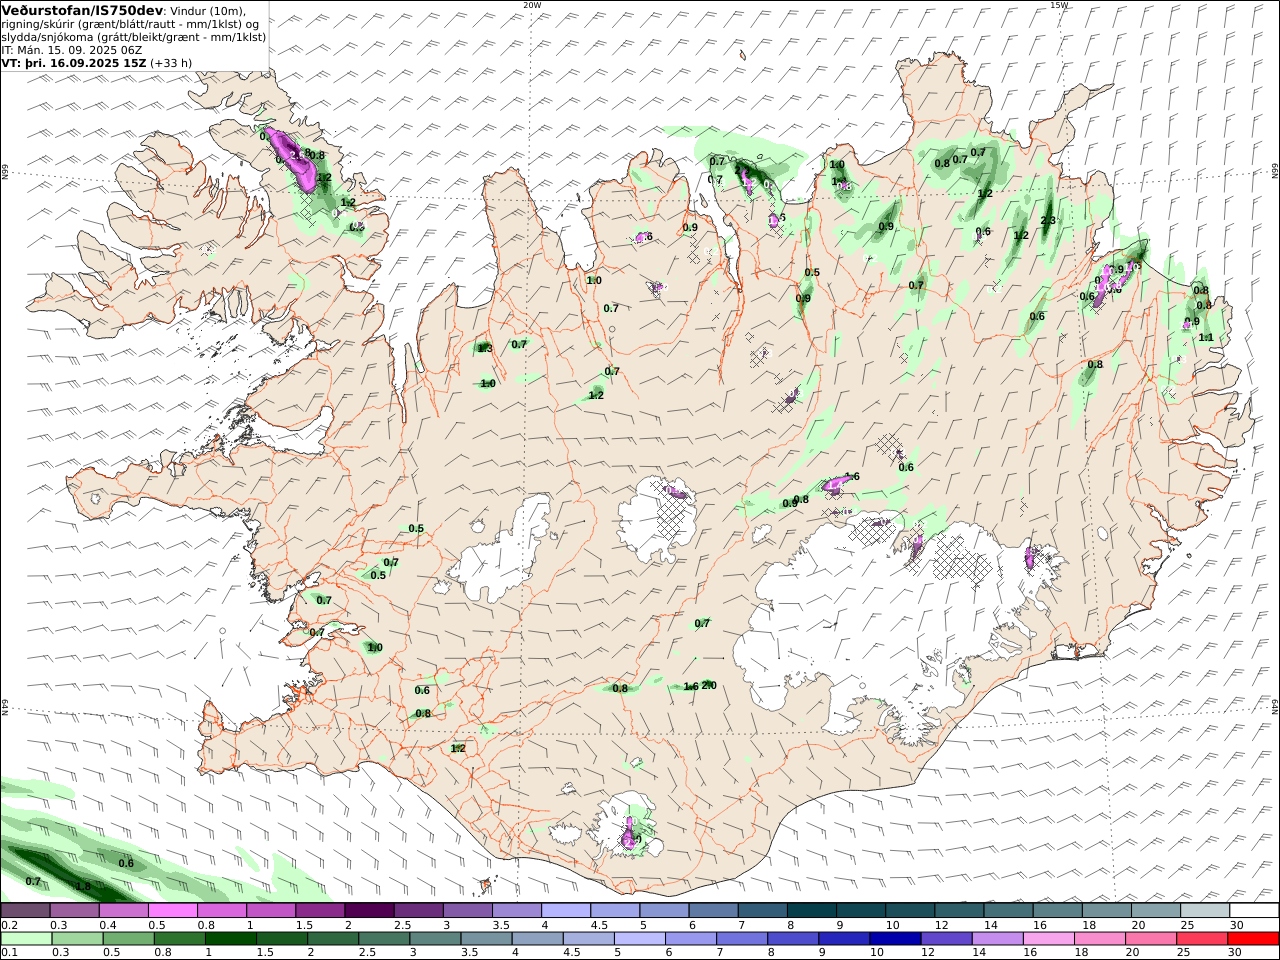The image size is (1280, 960).
Task: Click the 20W longitude label at top
Action: (532, 5)
